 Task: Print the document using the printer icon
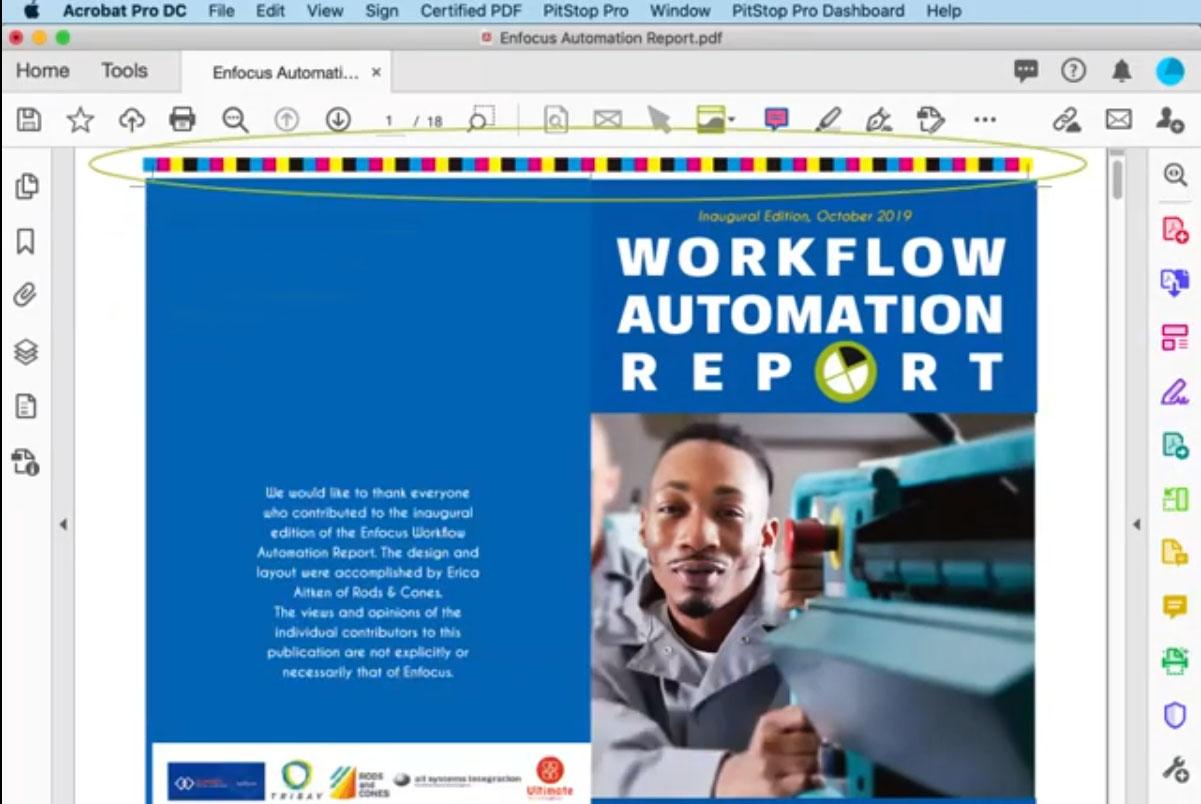point(182,120)
